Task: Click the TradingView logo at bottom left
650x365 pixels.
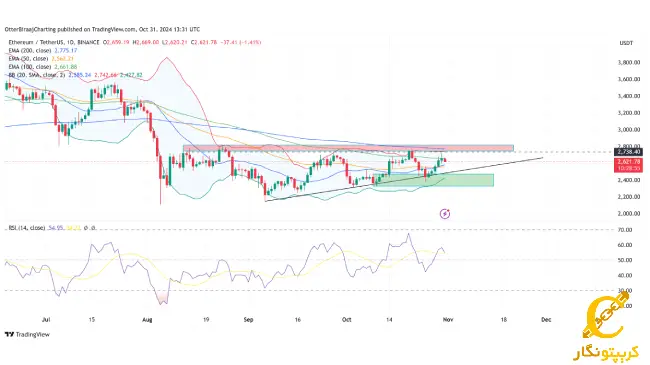Action: (27, 334)
